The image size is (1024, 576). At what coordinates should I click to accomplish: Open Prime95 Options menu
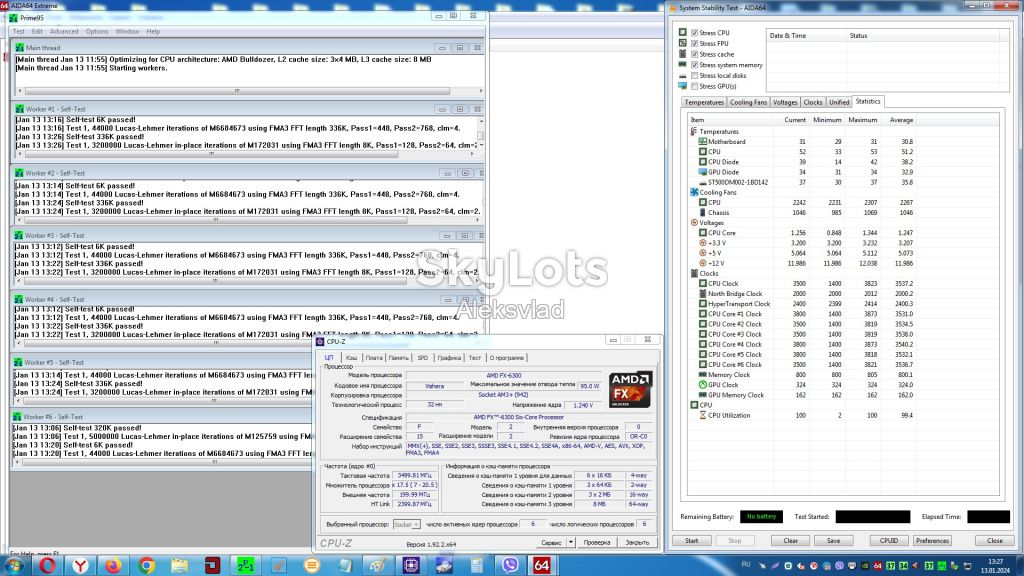coord(97,31)
